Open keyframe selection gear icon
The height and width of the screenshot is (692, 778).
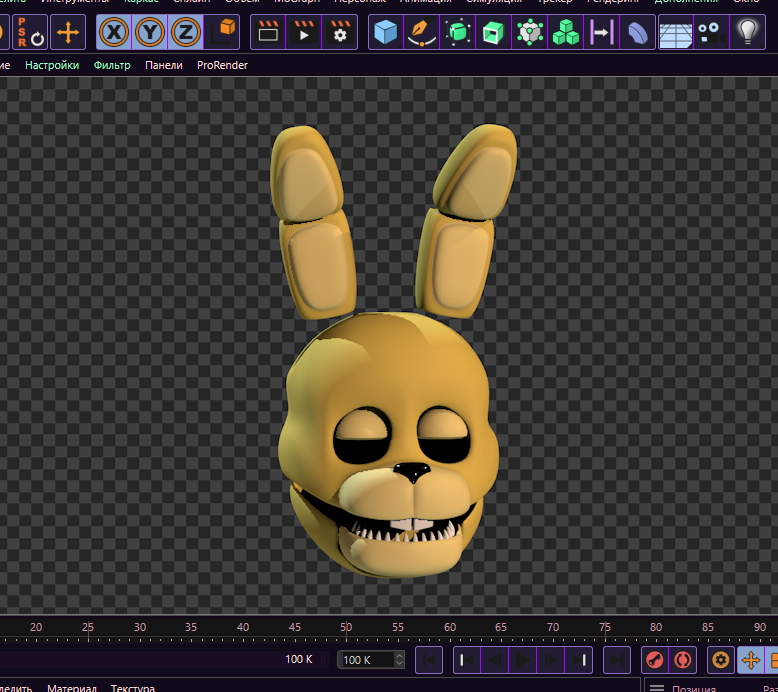[721, 660]
